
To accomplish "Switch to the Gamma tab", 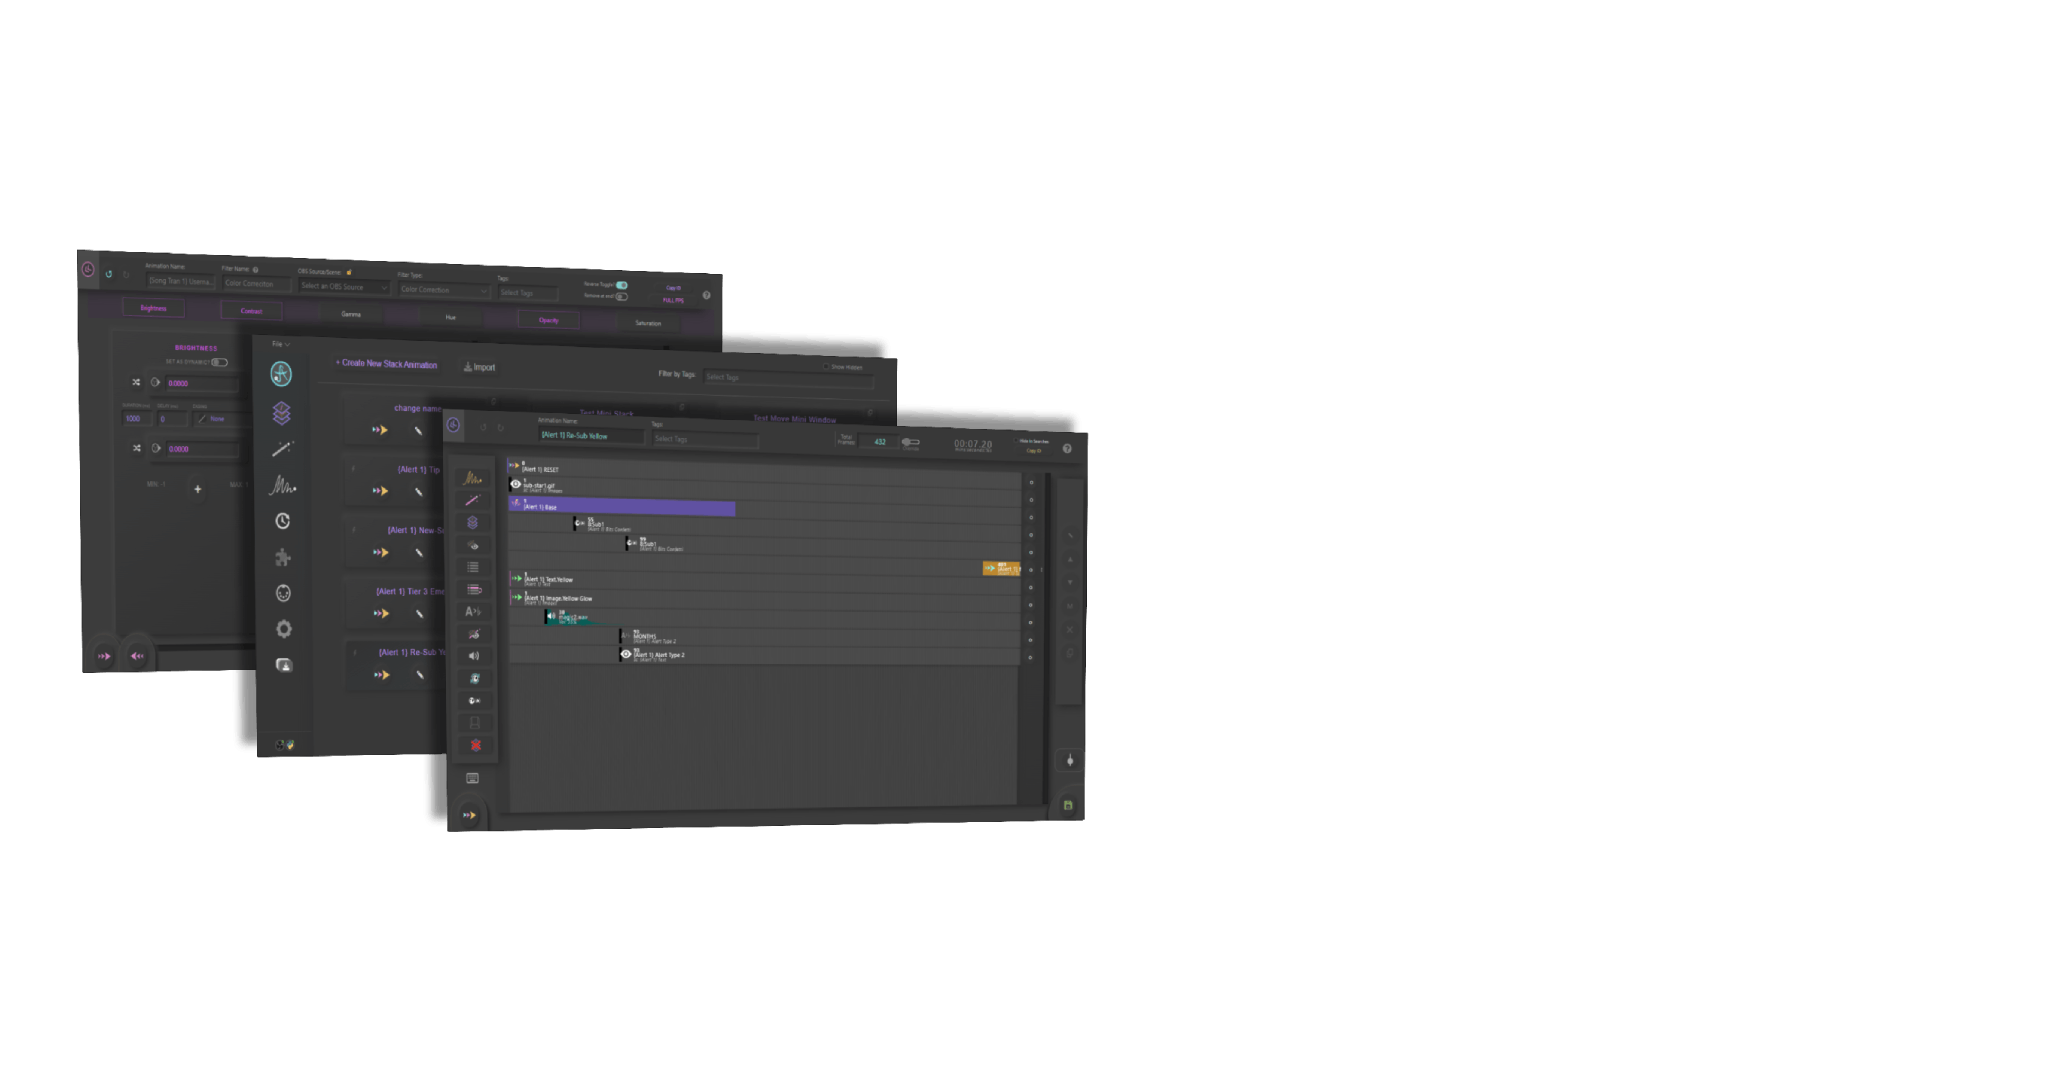I will click(x=351, y=314).
